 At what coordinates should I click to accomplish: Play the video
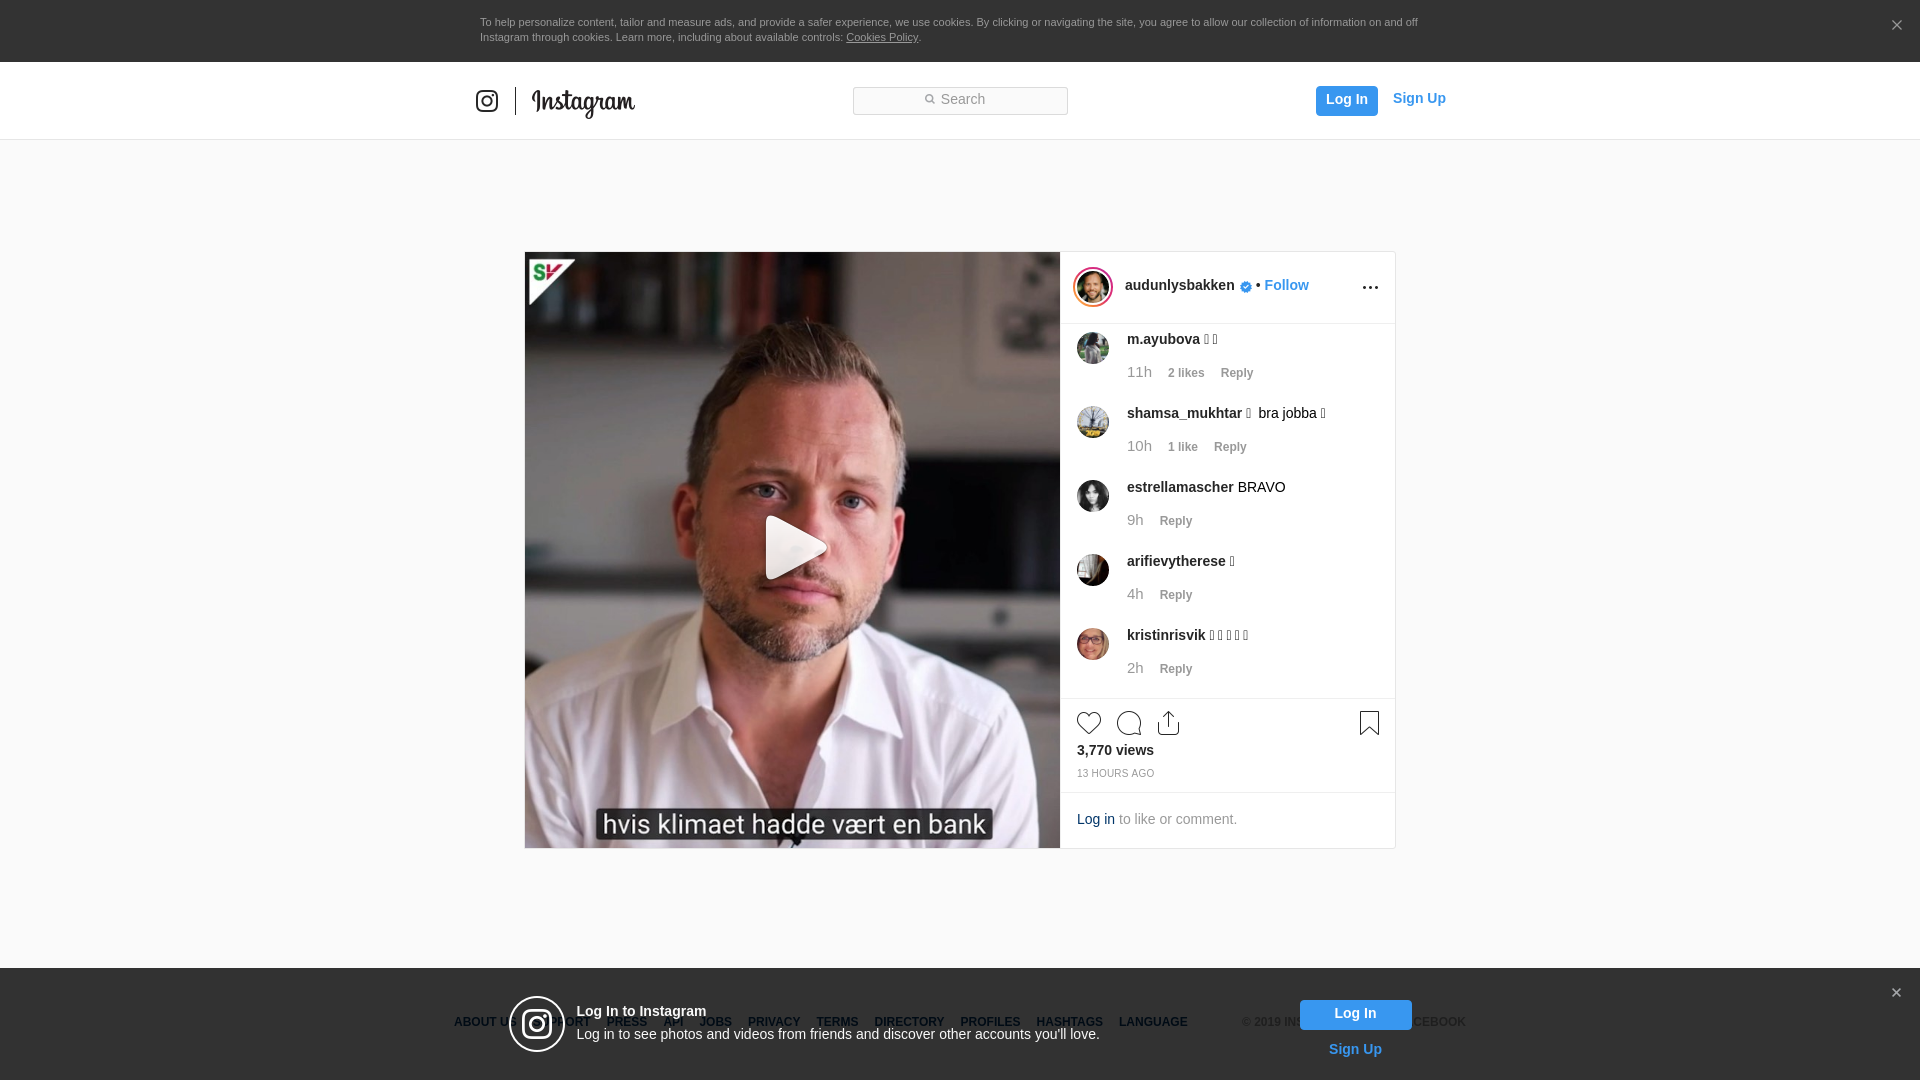[x=793, y=548]
